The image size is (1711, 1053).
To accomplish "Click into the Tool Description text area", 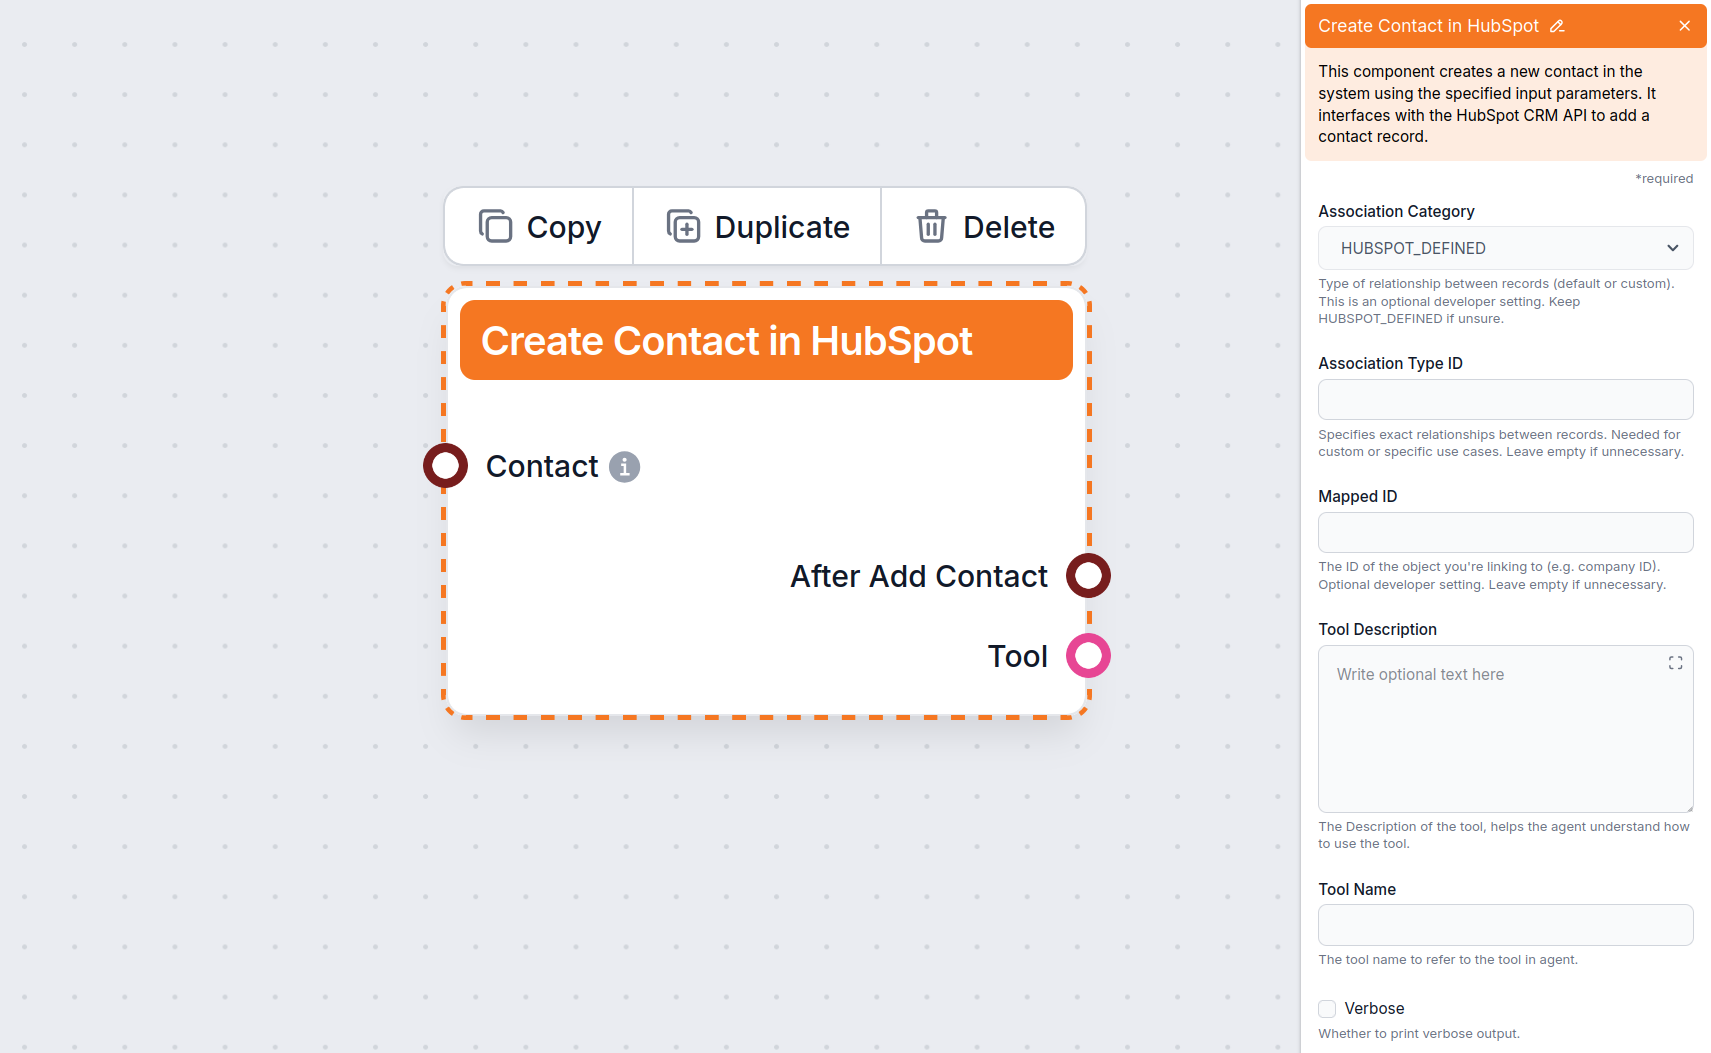I will (x=1505, y=729).
